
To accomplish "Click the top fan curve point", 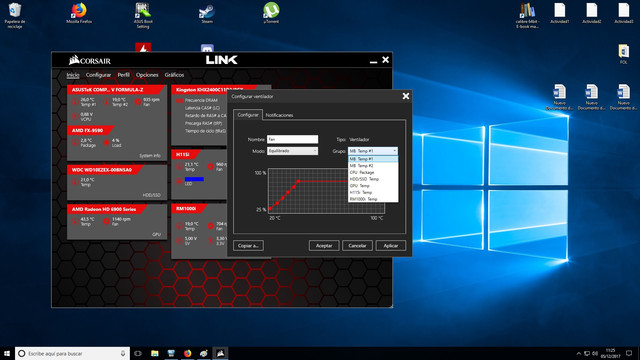I will [298, 181].
